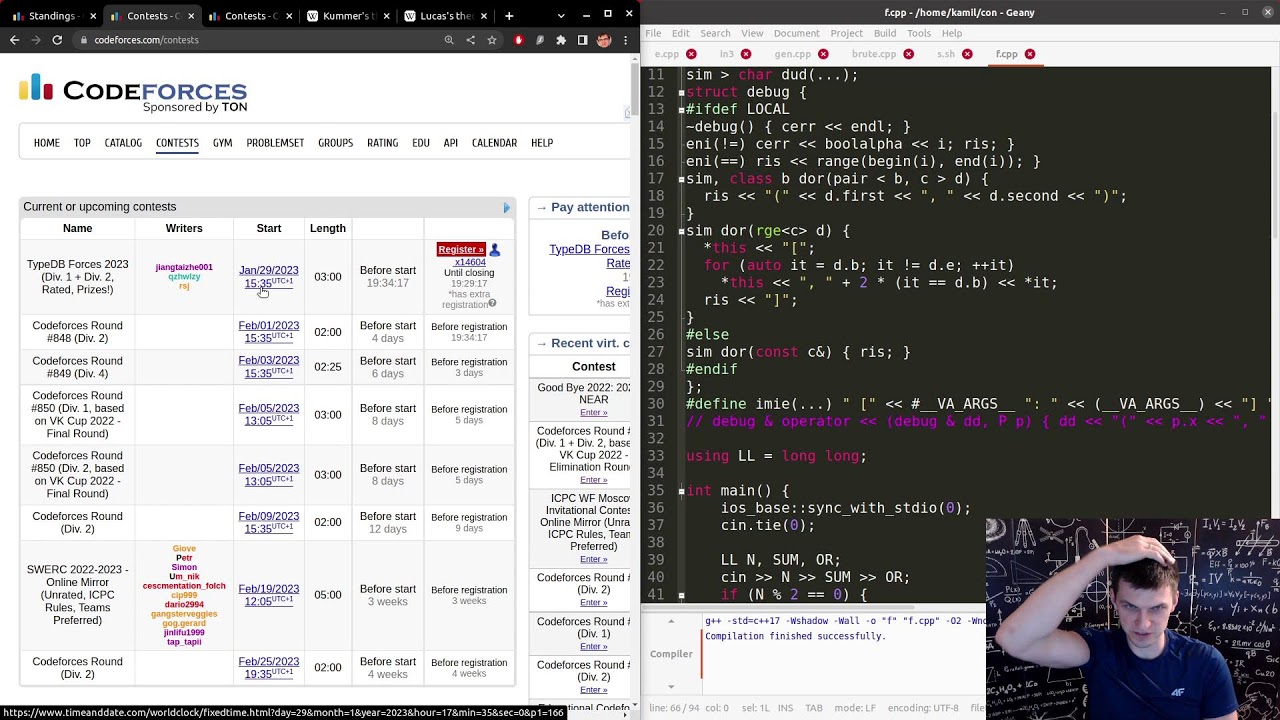Screen dimensions: 1280x720
Task: Open zoom magnifier icon in address bar
Action: [x=449, y=40]
